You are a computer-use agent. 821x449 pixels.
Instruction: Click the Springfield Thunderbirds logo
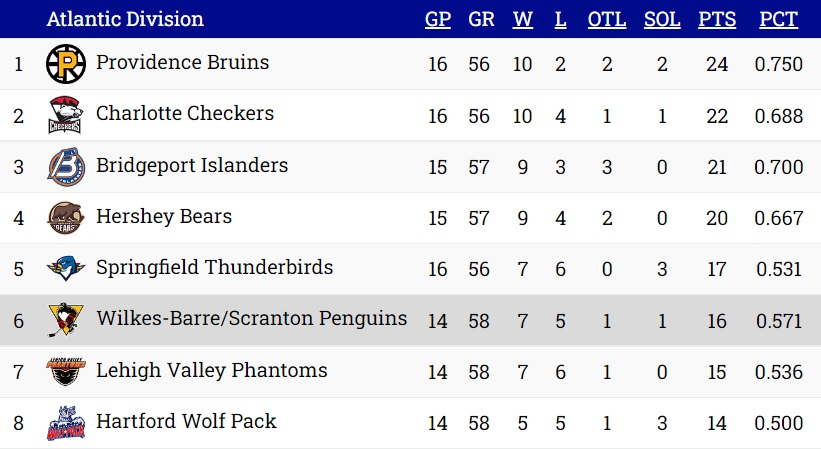(x=65, y=268)
